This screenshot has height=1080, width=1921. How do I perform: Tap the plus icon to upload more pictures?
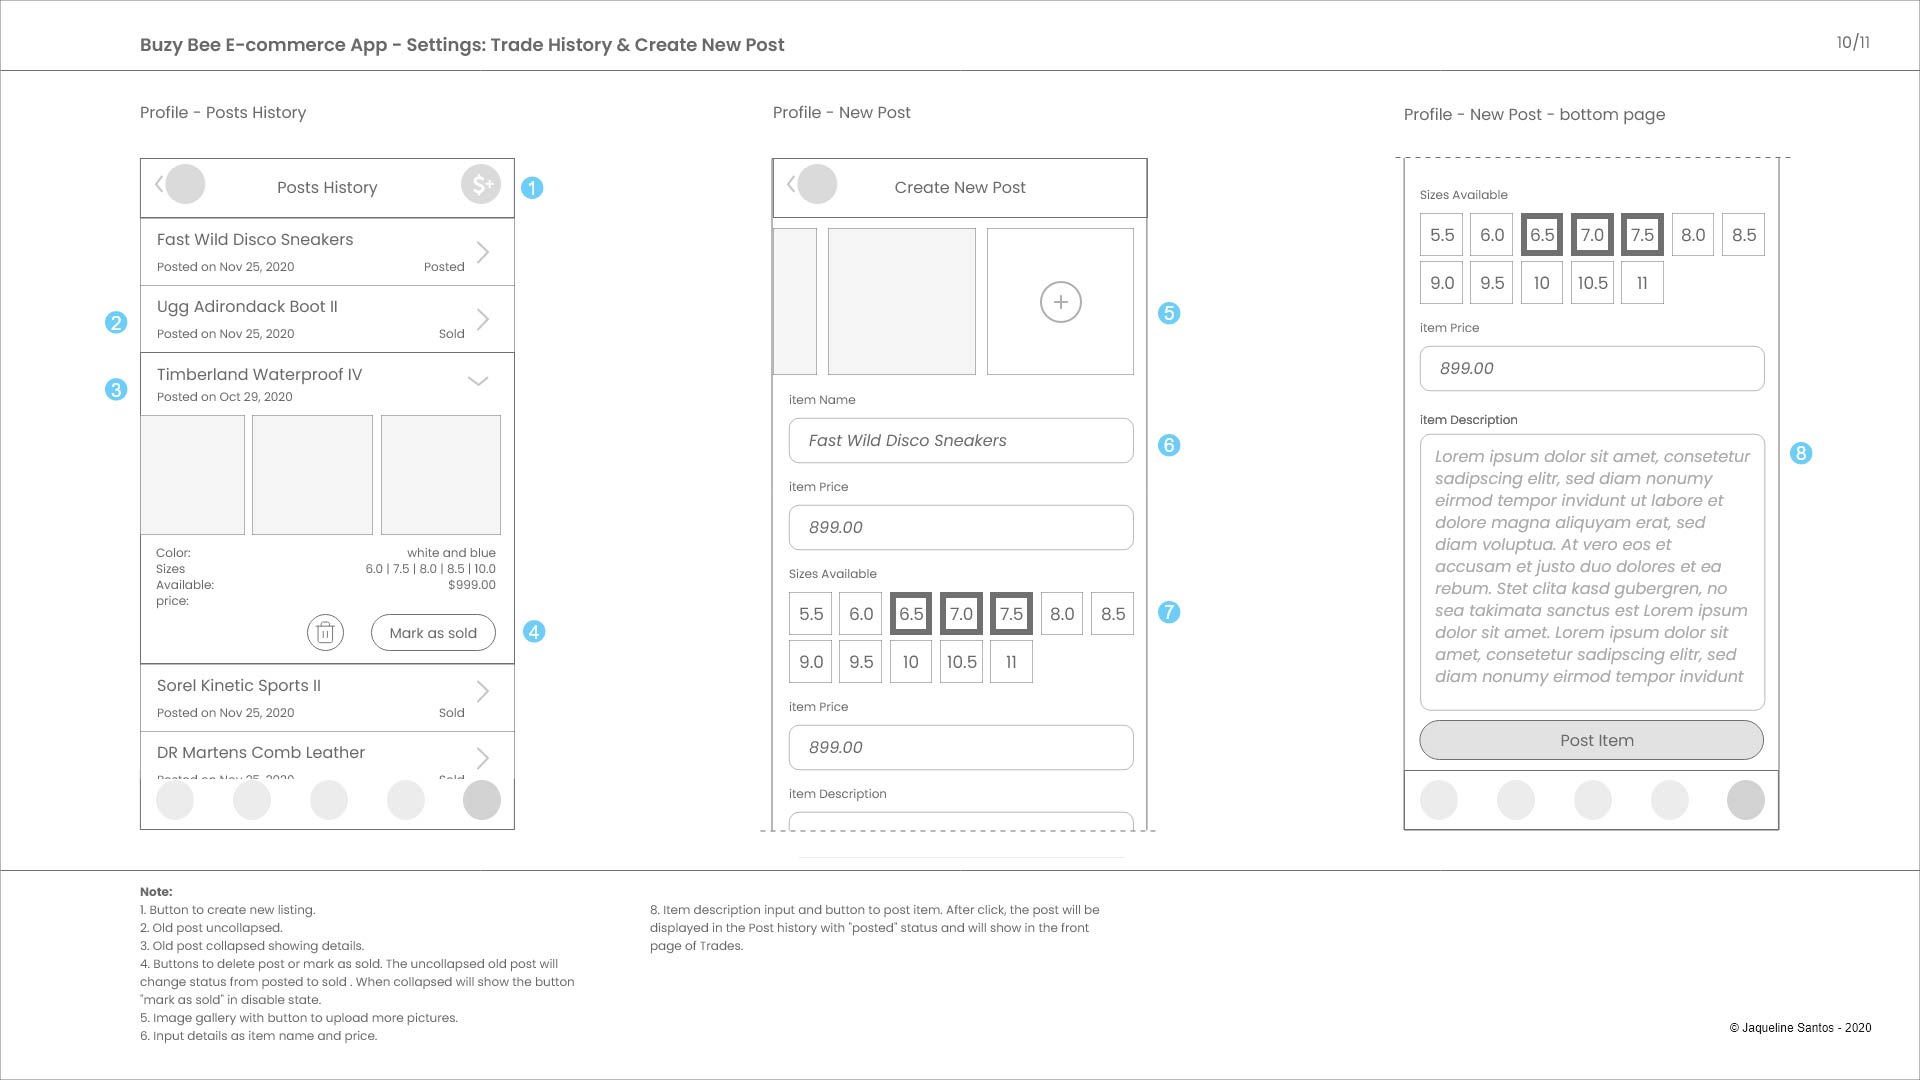point(1061,302)
